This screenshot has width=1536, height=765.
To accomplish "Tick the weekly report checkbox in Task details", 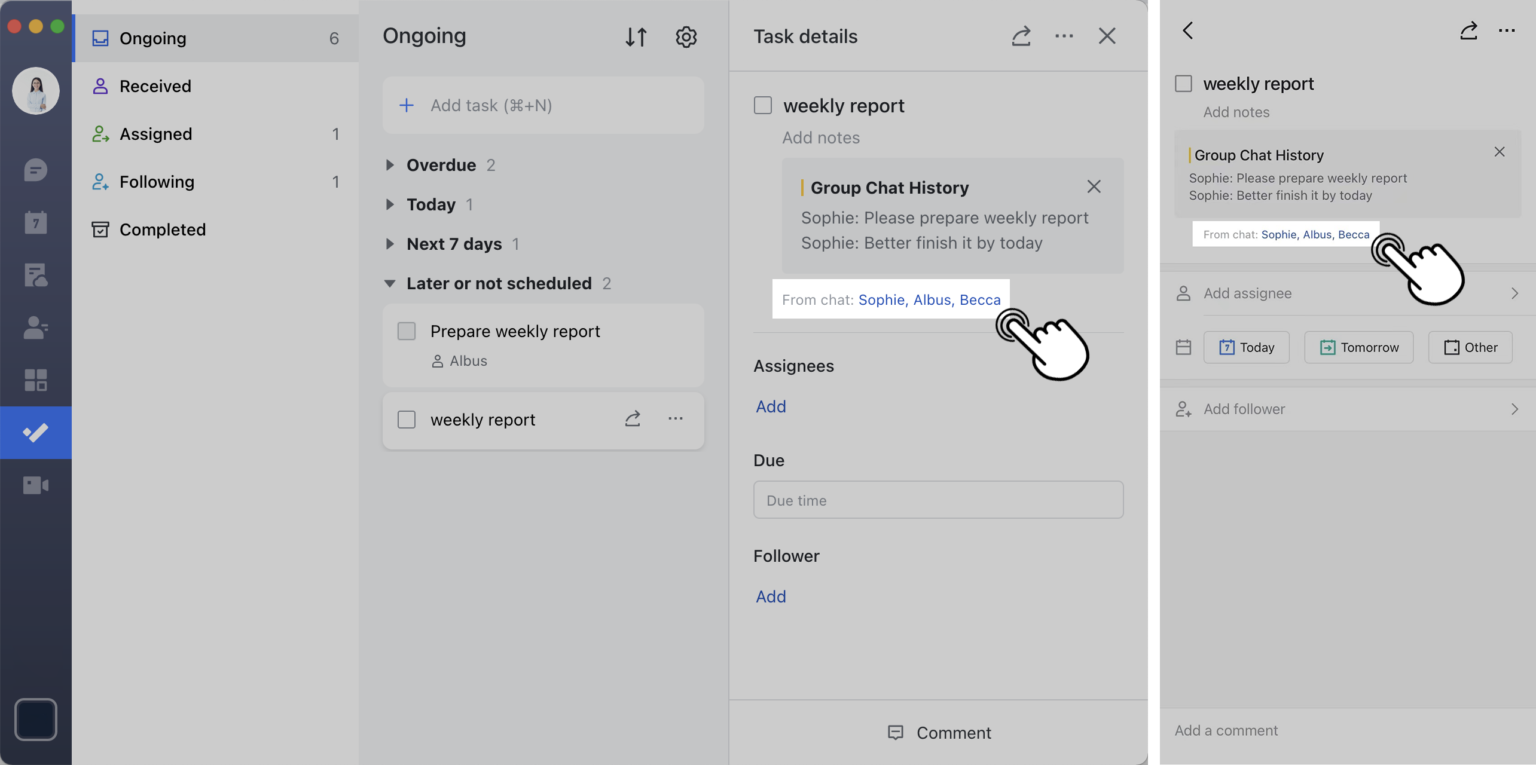I will click(763, 105).
